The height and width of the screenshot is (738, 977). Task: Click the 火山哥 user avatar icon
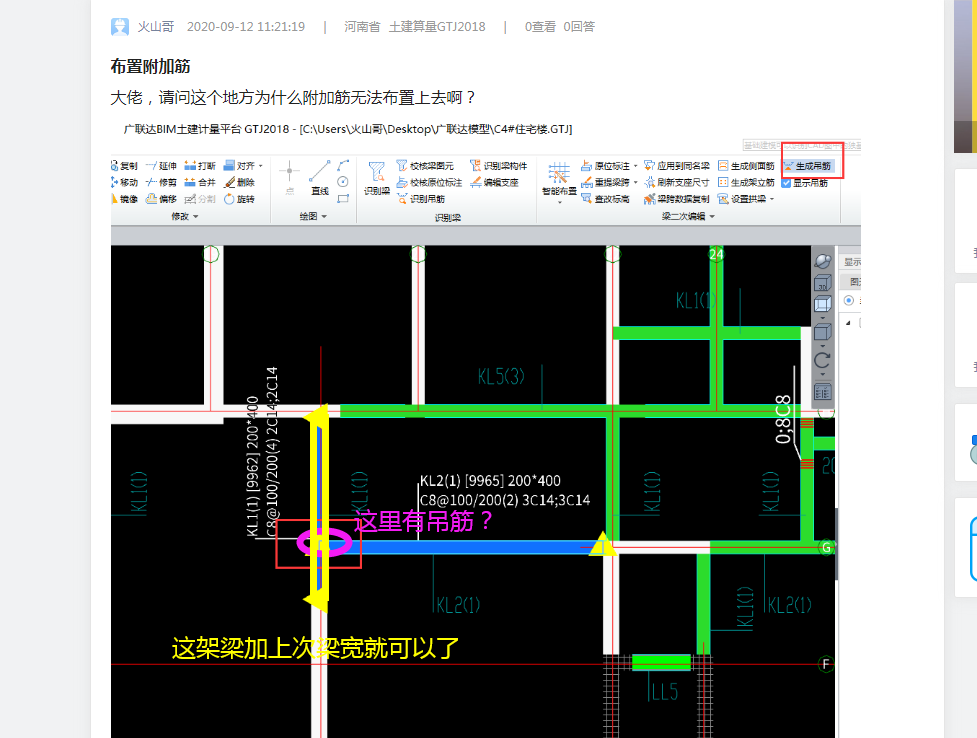pos(120,26)
